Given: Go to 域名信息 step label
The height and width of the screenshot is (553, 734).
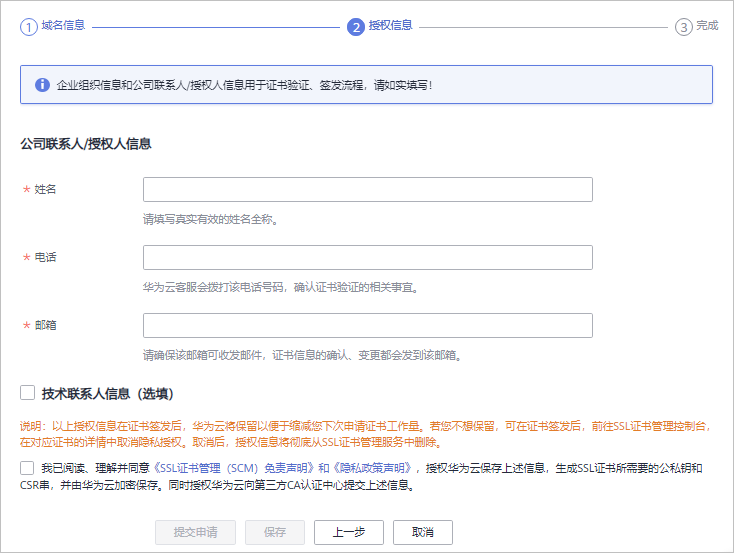Looking at the screenshot, I should click(63, 25).
